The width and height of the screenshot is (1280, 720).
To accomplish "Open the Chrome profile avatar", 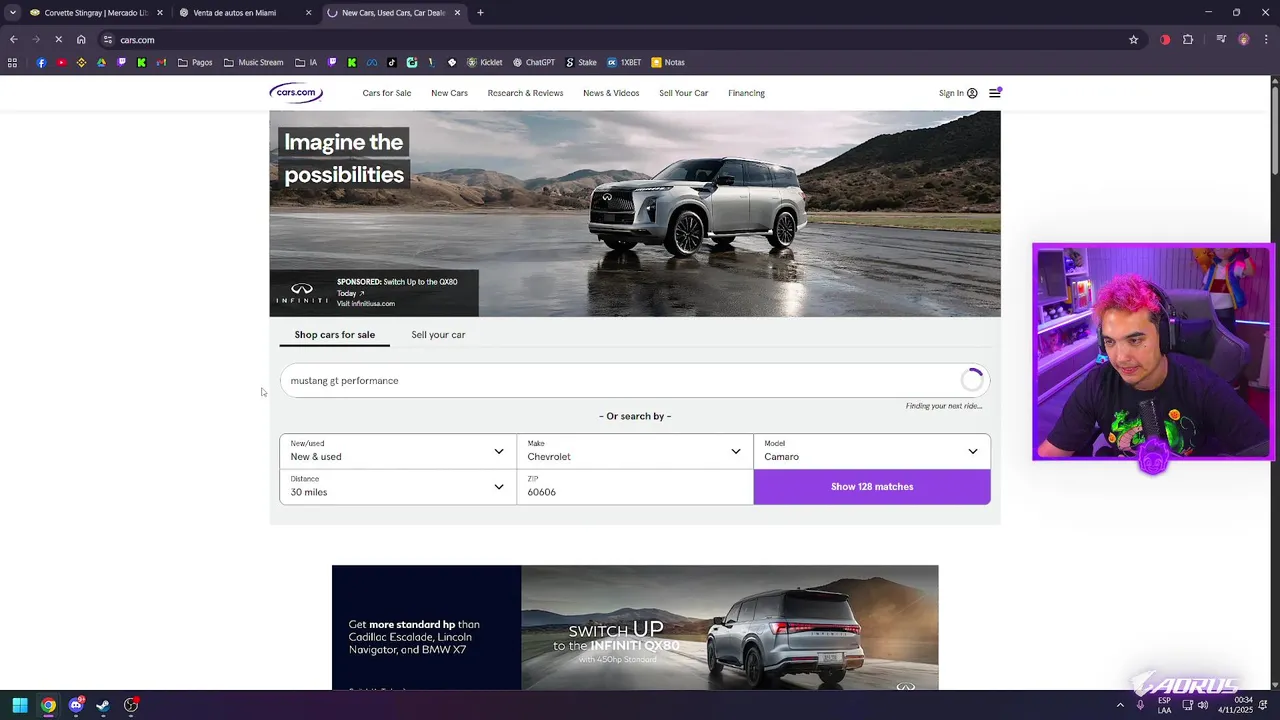I will coord(1244,40).
